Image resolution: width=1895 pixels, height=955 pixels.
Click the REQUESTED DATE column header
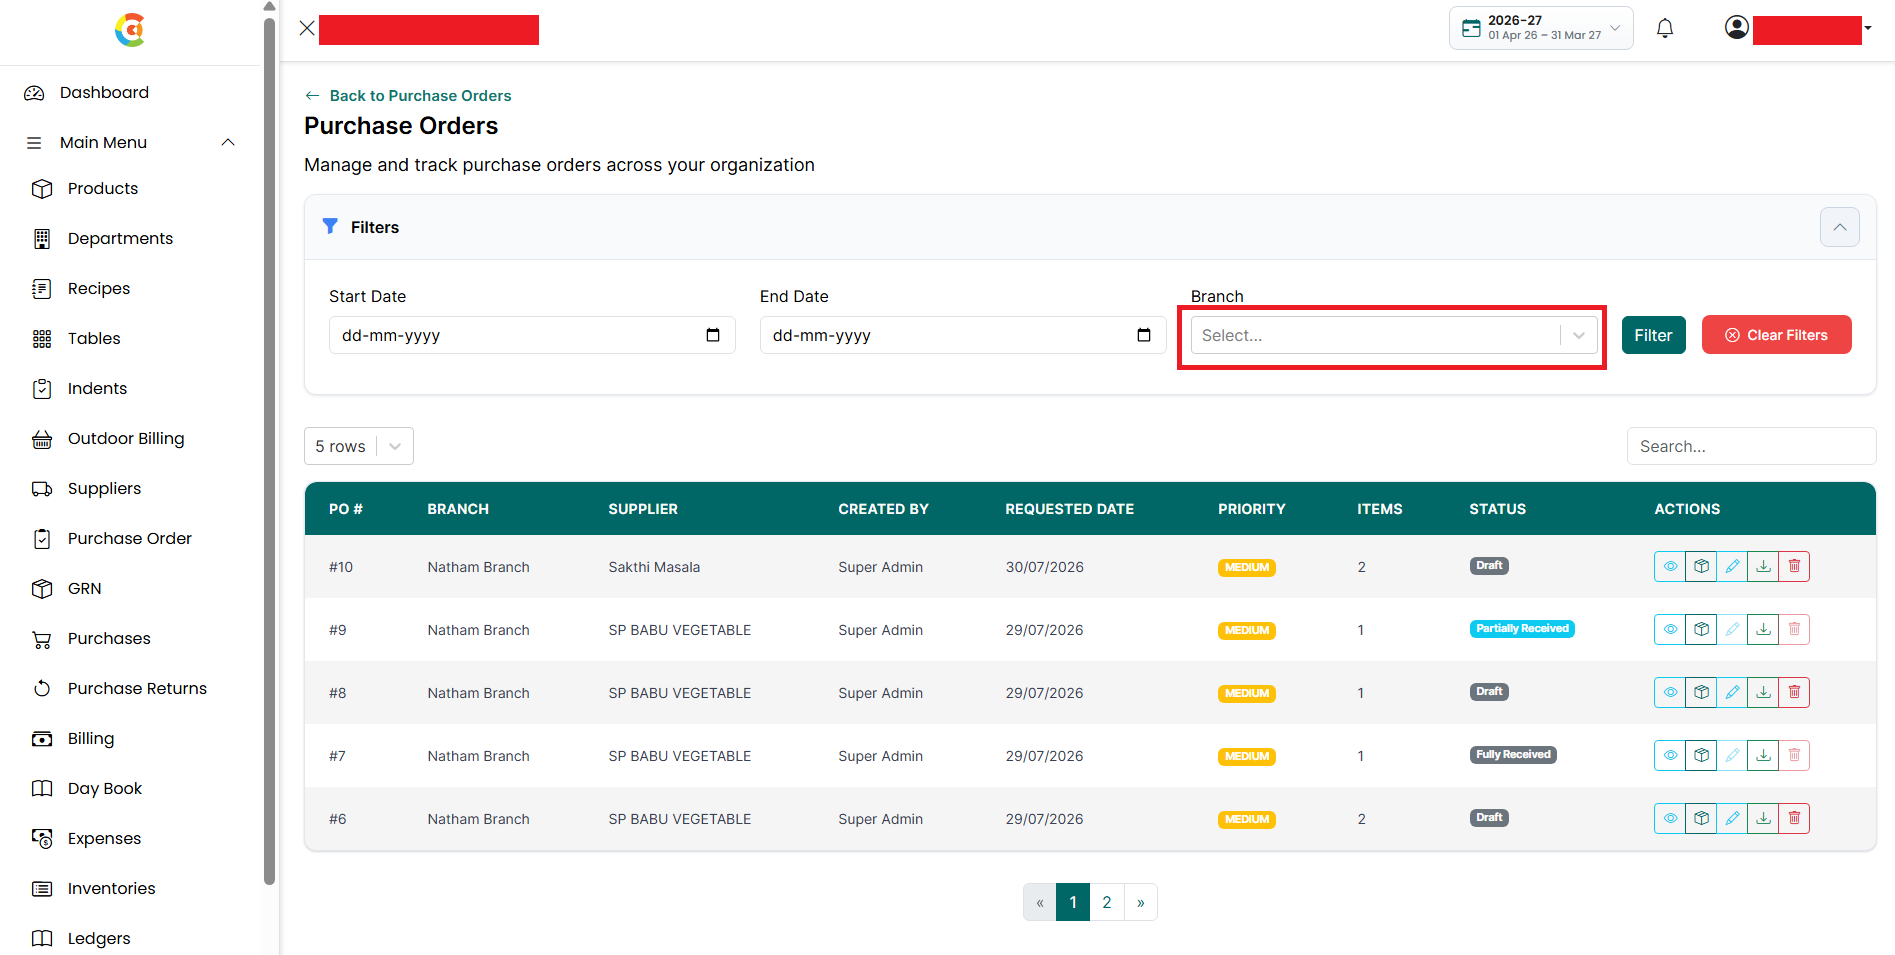pos(1070,509)
